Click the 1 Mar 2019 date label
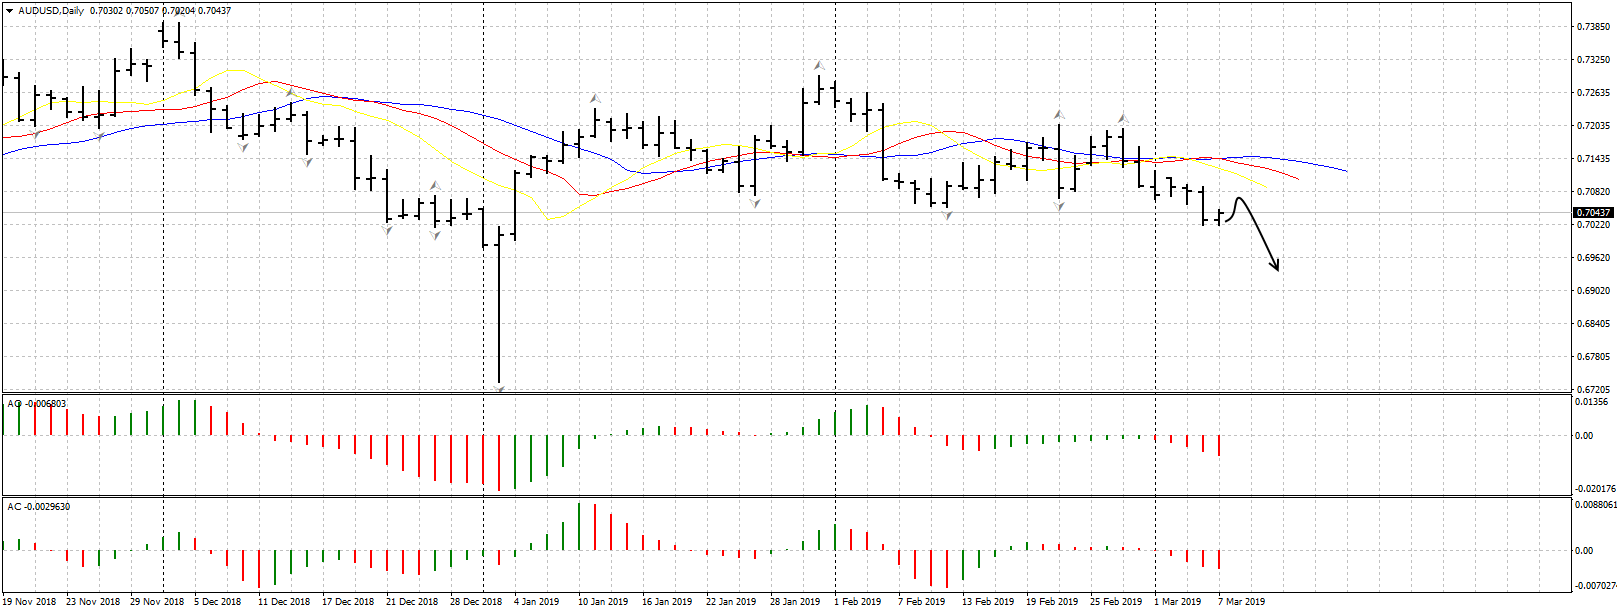 tap(1177, 602)
